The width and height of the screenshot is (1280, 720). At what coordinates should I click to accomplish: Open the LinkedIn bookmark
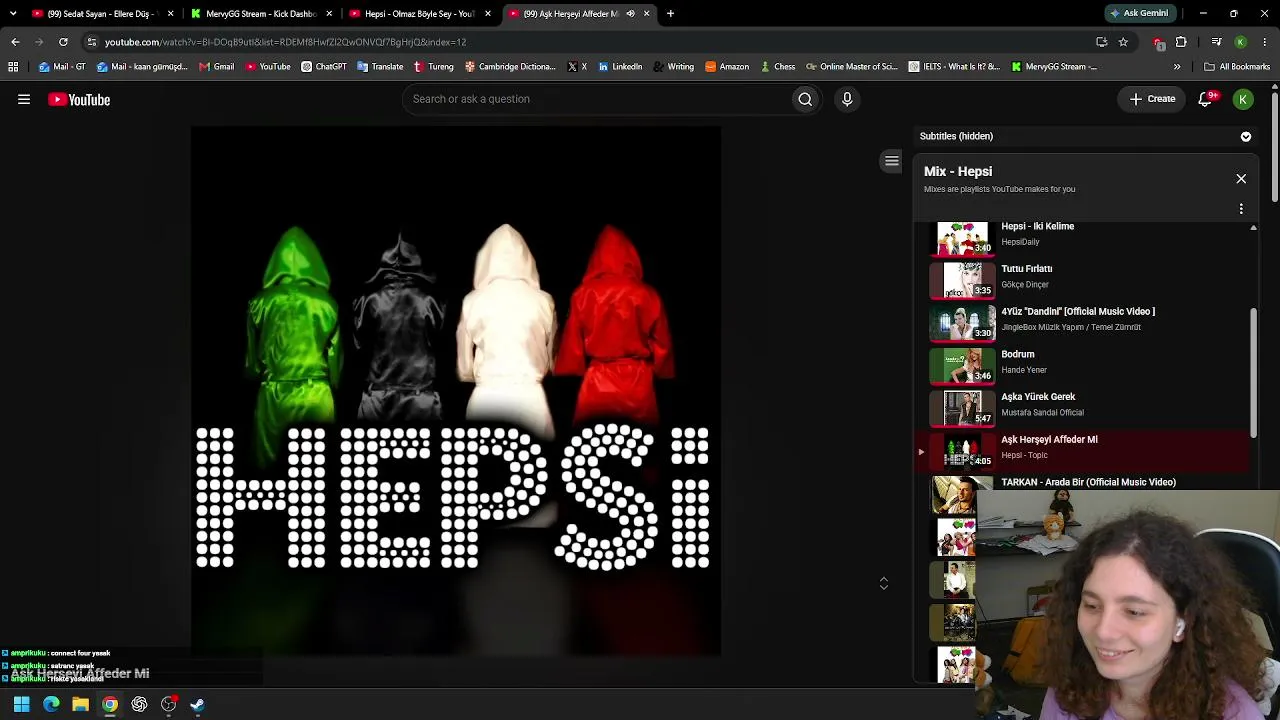620,67
